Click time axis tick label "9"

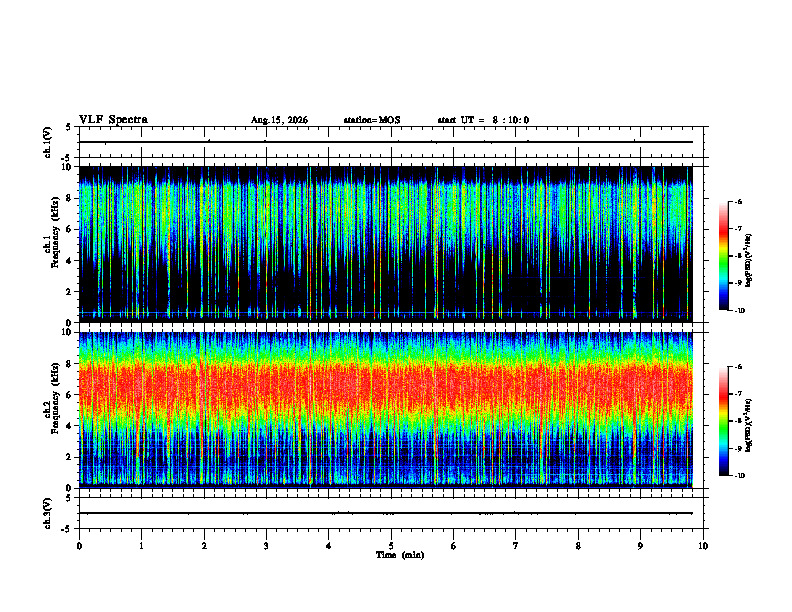[640, 546]
